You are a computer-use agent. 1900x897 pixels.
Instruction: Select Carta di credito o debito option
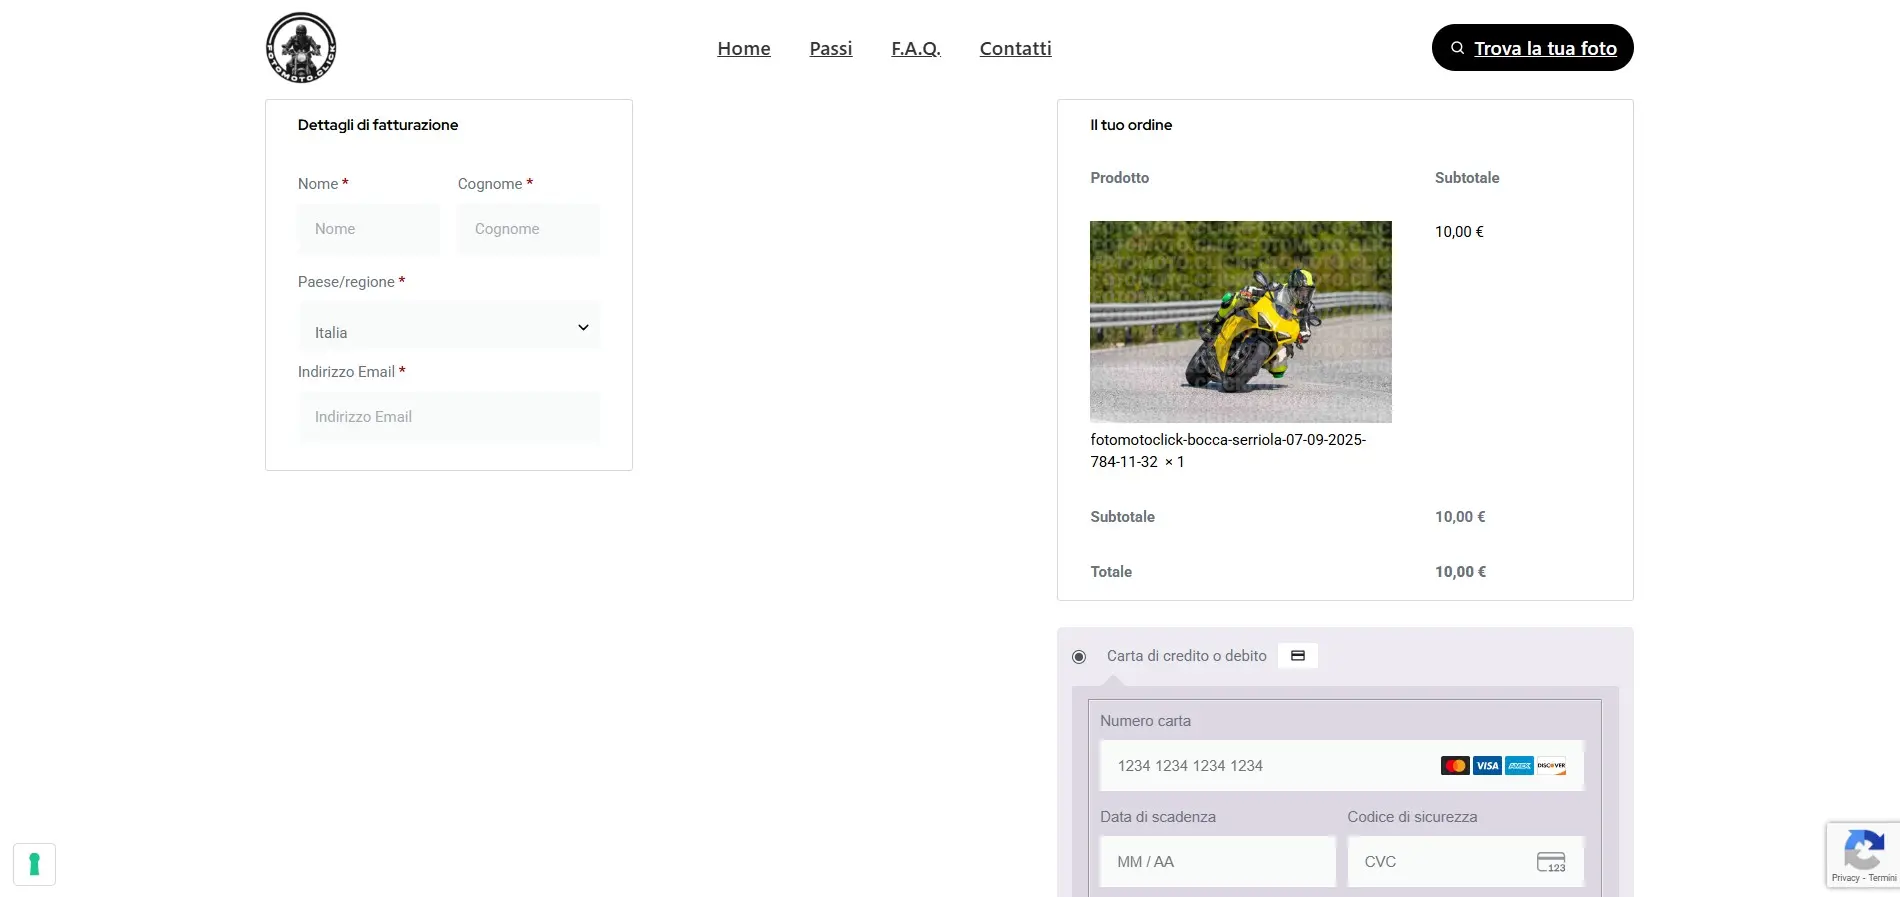tap(1079, 657)
